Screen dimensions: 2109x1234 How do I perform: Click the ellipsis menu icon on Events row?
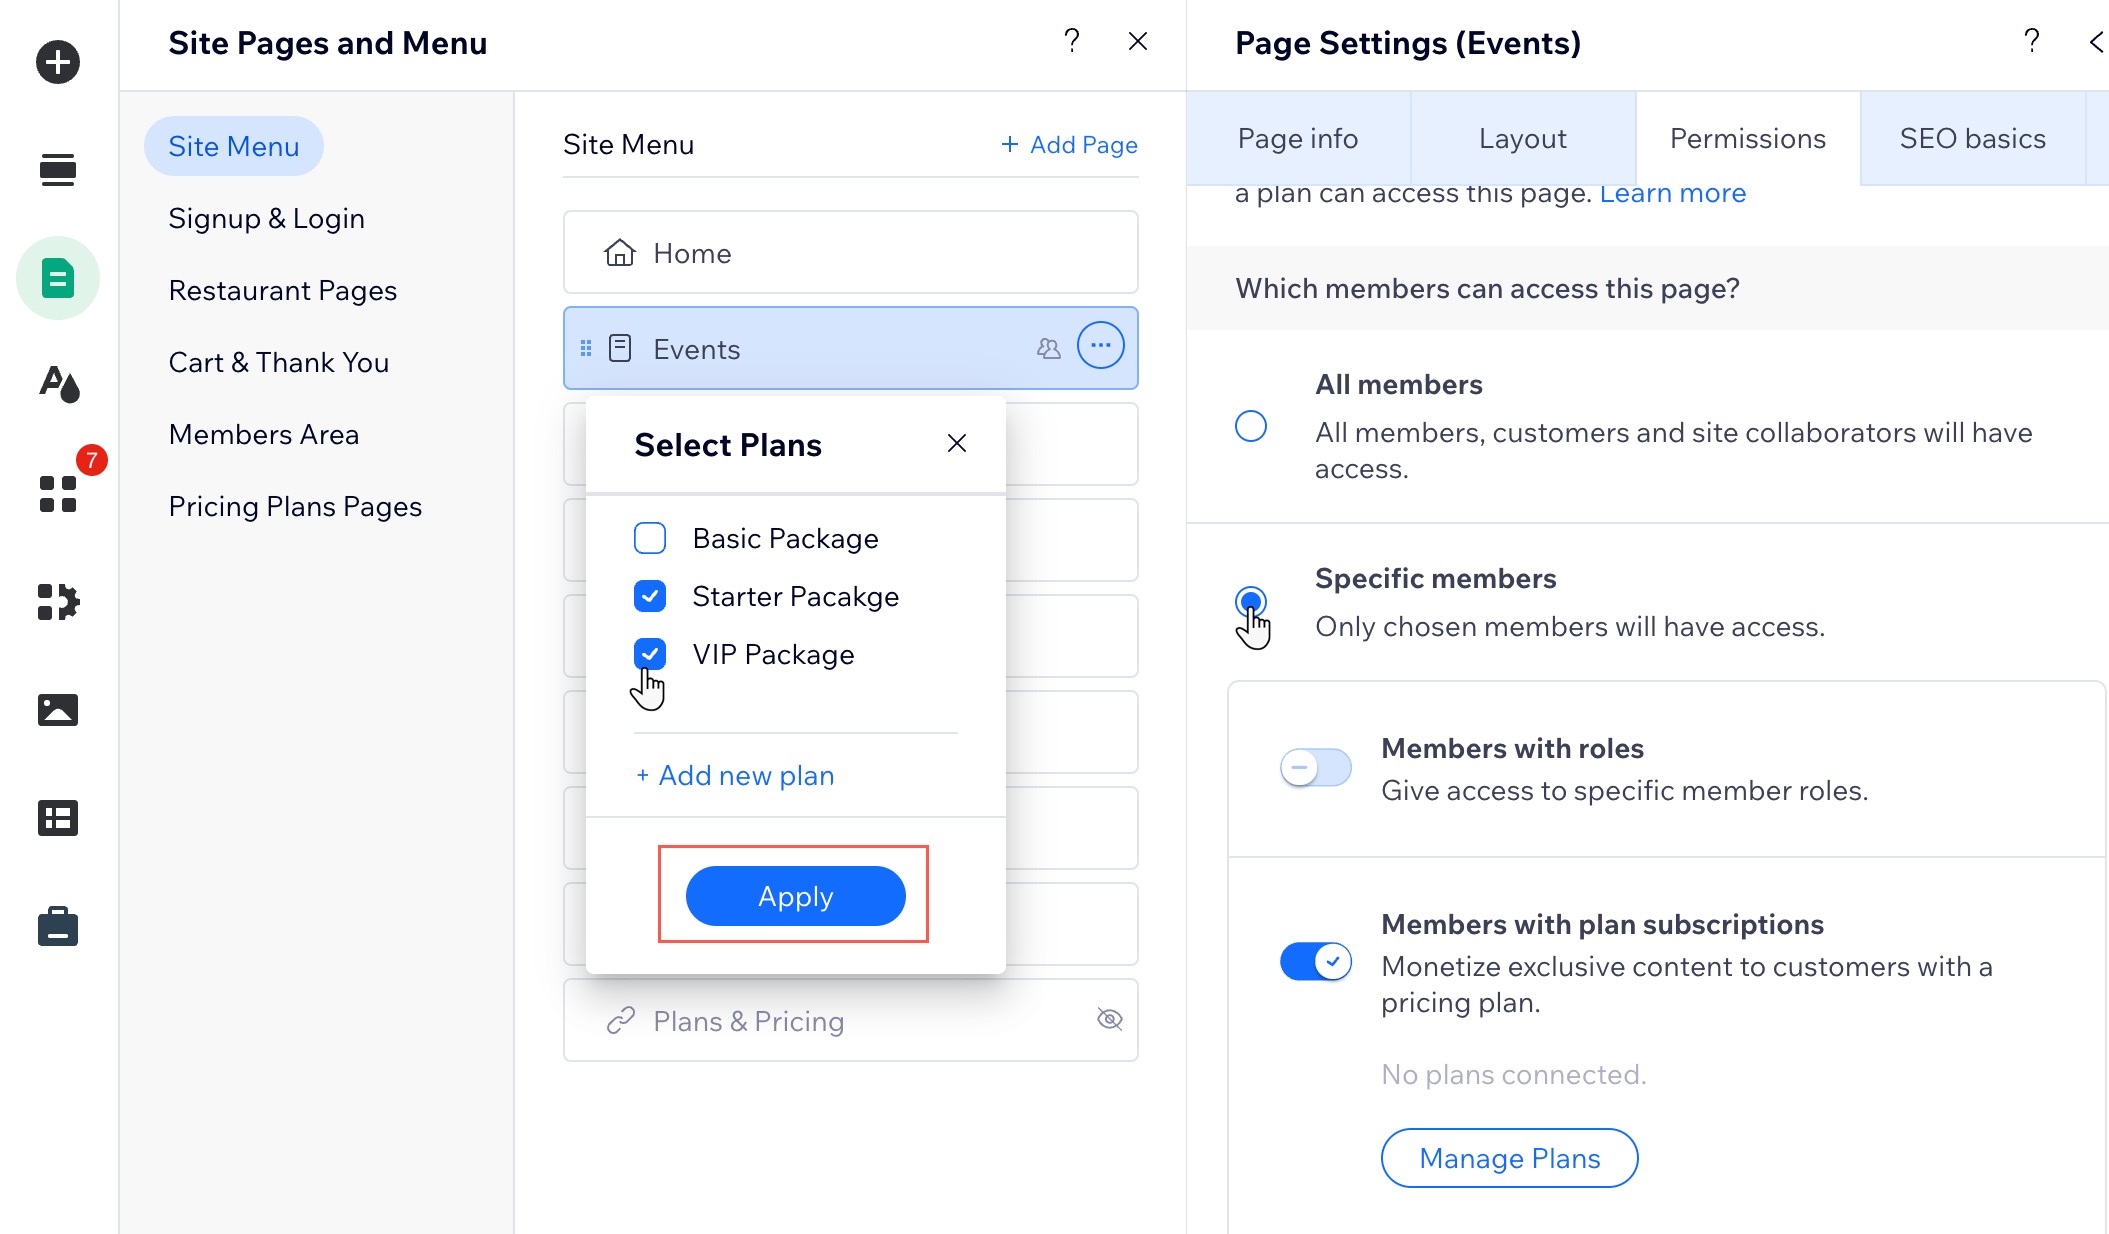coord(1101,348)
